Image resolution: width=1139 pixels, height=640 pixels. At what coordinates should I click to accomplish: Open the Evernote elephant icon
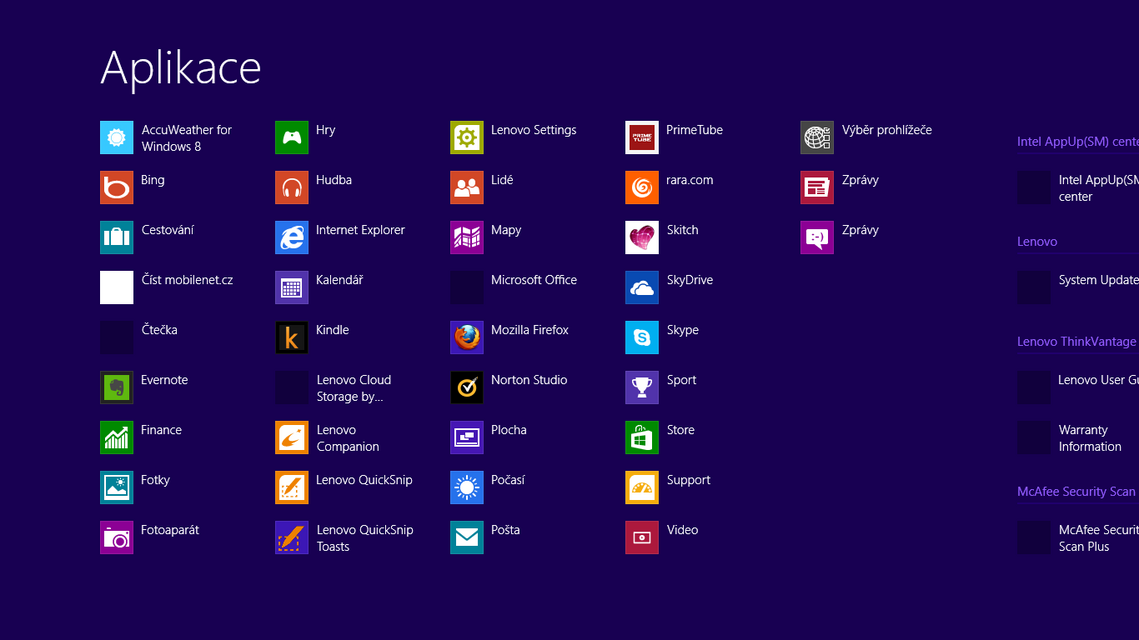click(x=117, y=388)
